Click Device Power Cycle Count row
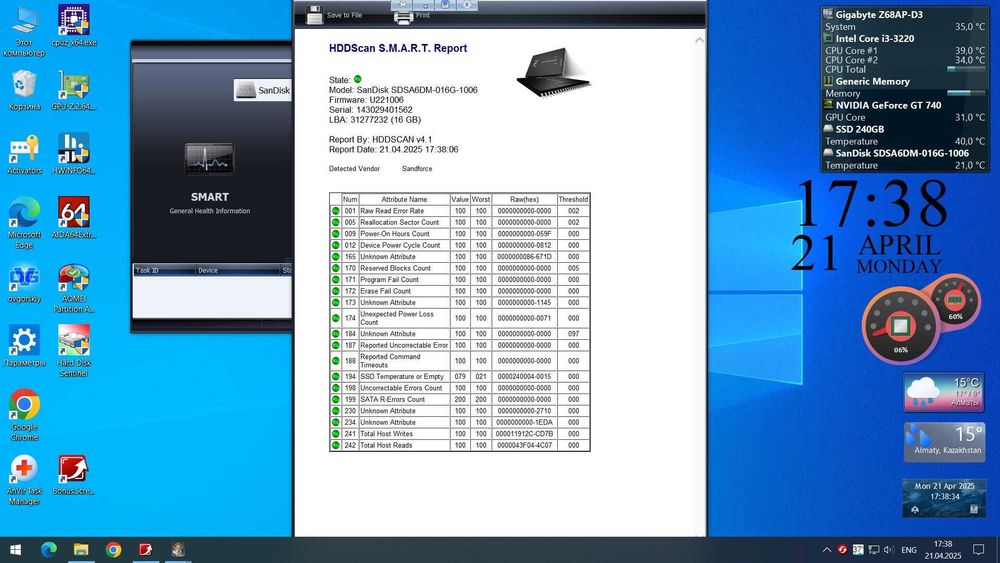 tap(460, 245)
